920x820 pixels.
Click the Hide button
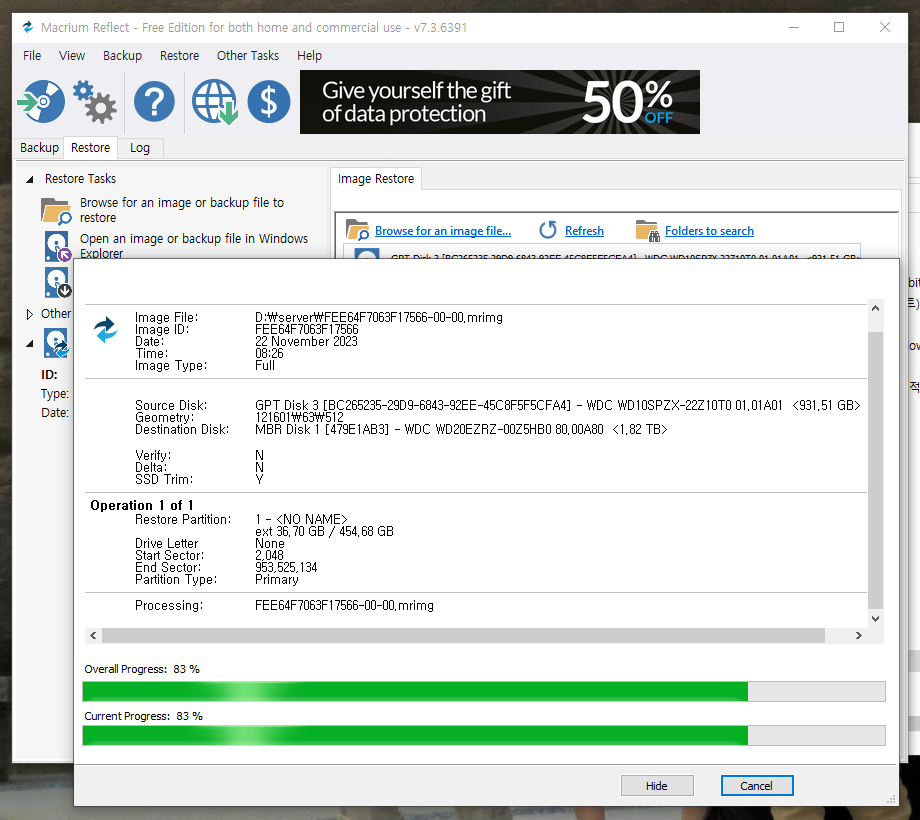[657, 785]
